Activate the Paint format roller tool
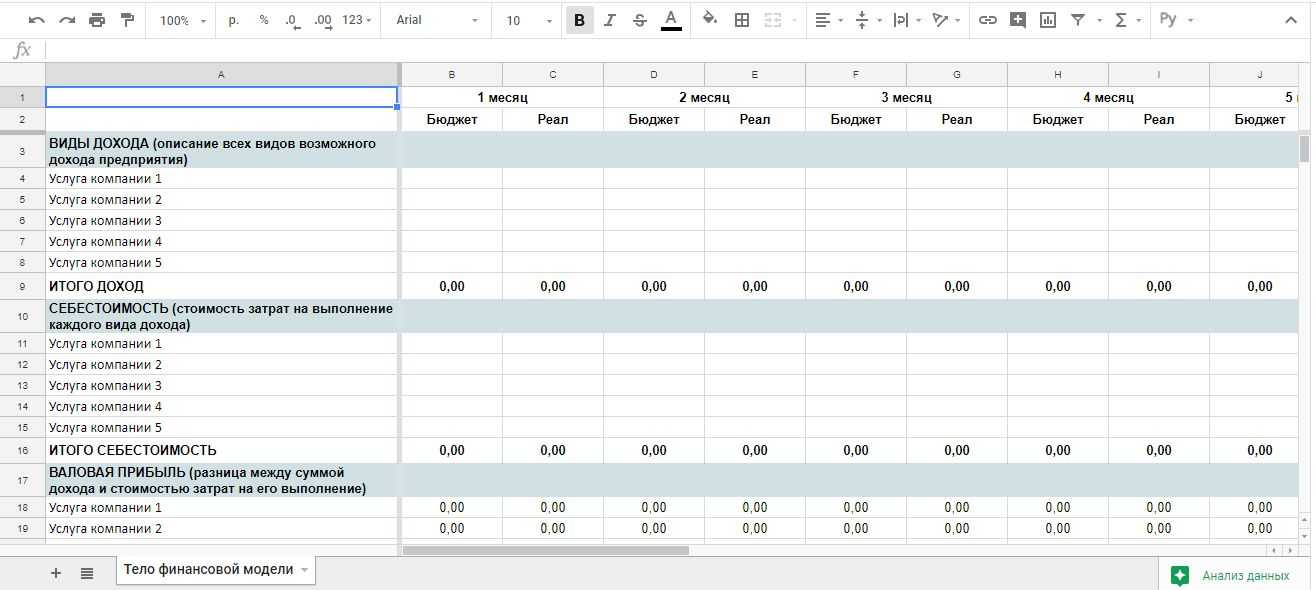The width and height of the screenshot is (1316, 590). click(x=127, y=20)
